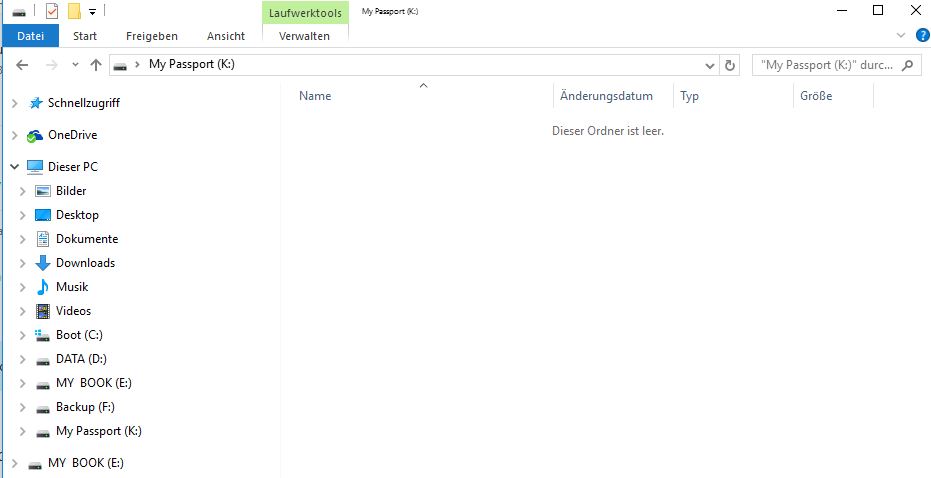Expand the Desktop folder node
This screenshot has height=478, width=931.
23,215
